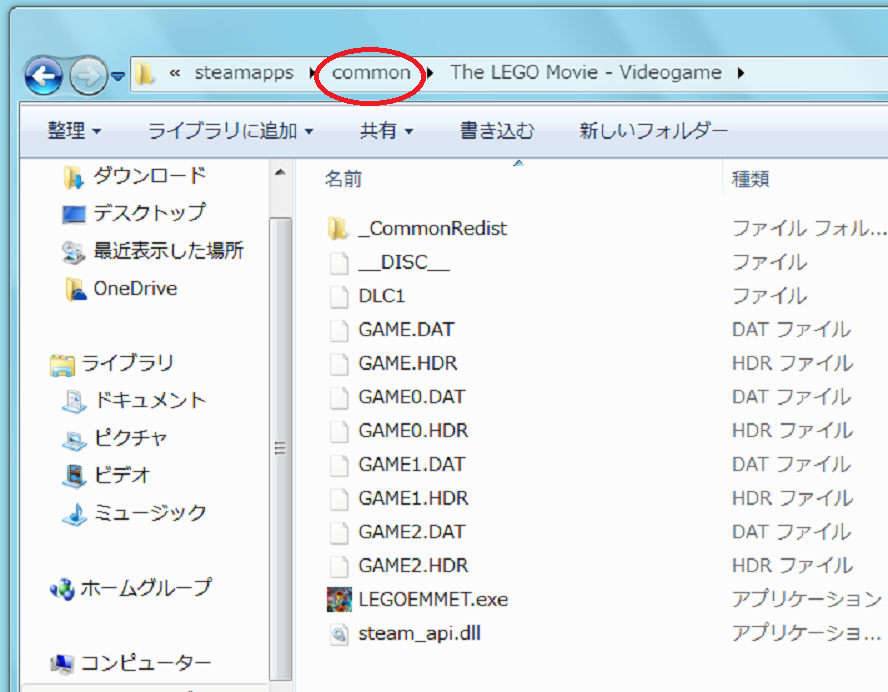This screenshot has width=888, height=692.
Task: Select GAME1.DAT file
Action: tap(412, 464)
